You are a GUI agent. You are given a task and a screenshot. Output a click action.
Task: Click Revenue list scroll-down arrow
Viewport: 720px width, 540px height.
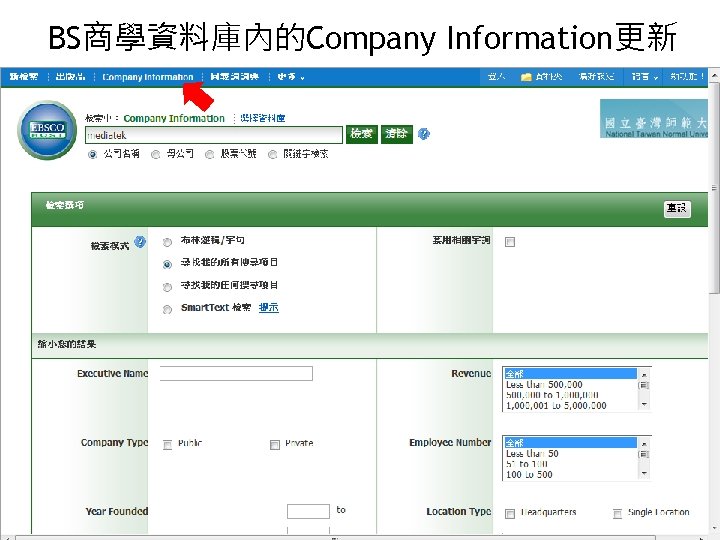coord(644,405)
